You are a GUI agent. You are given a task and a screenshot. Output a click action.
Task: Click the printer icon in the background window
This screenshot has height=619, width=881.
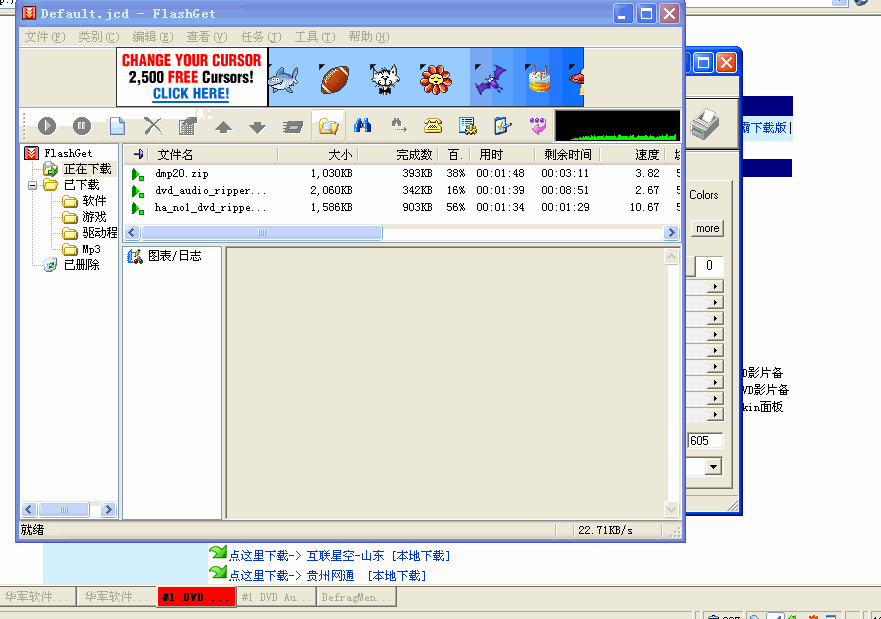[705, 124]
